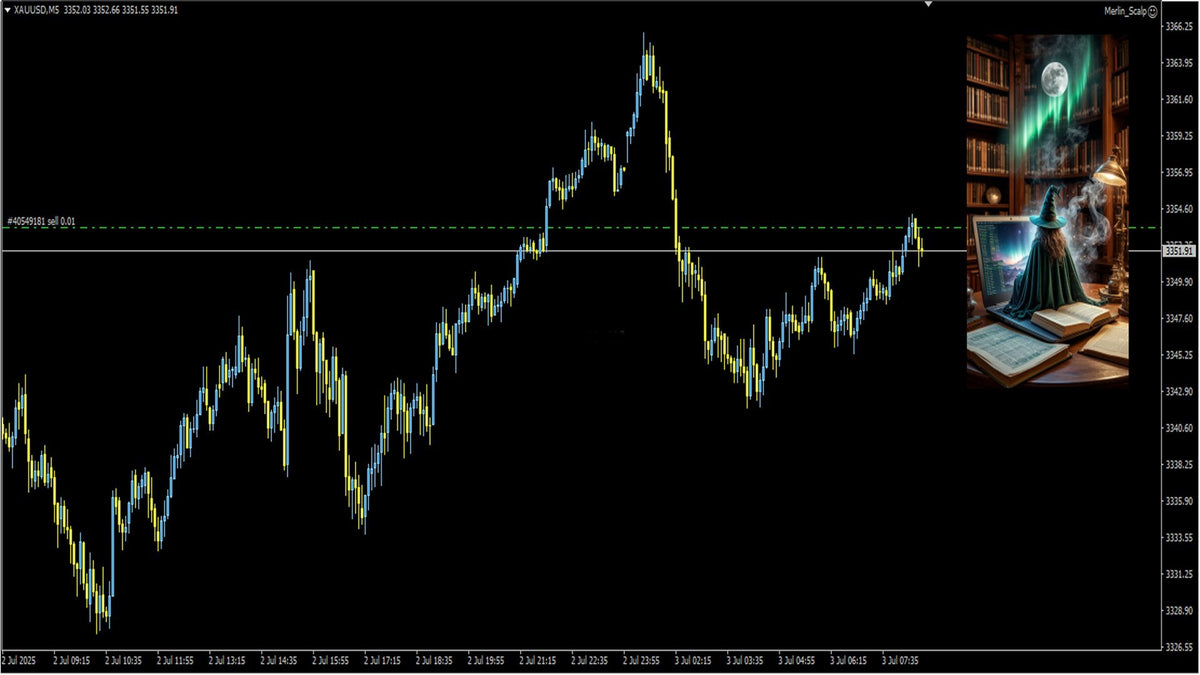Select the #40549181 sell 0.01 order label
This screenshot has height=675, width=1200.
pyautogui.click(x=41, y=221)
